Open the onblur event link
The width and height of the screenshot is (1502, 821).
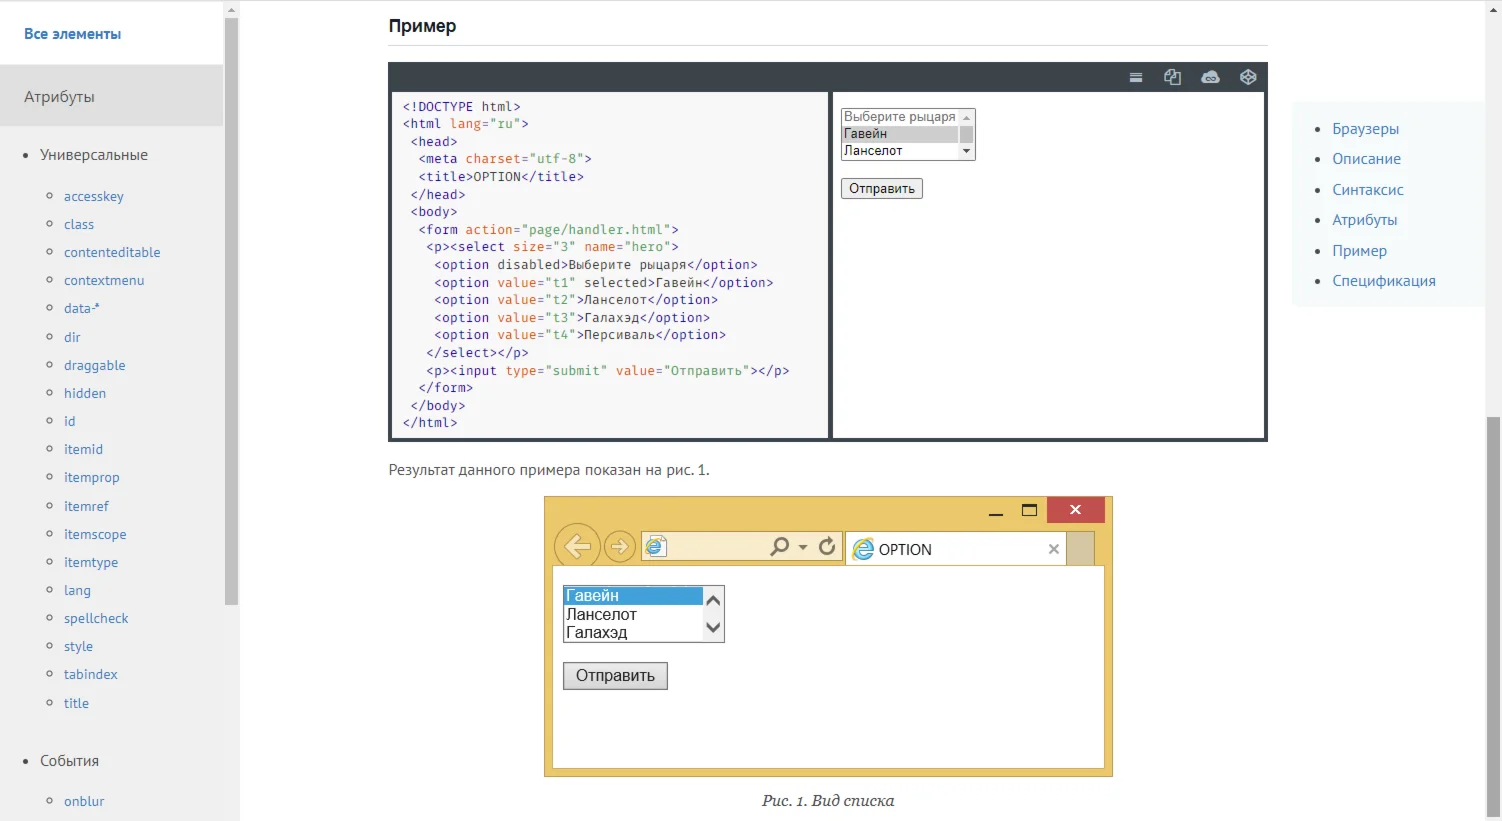[x=84, y=802]
